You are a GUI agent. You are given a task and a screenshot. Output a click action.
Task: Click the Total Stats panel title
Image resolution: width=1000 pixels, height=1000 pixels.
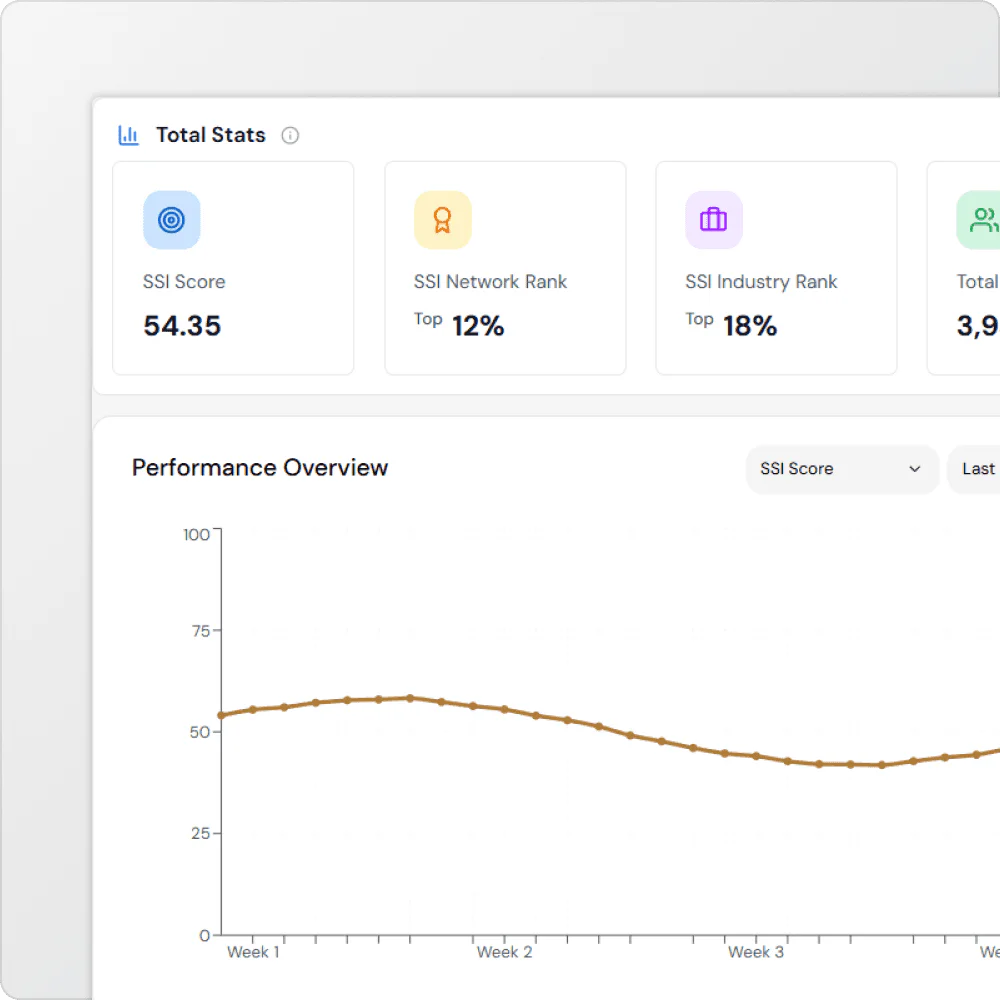point(210,134)
